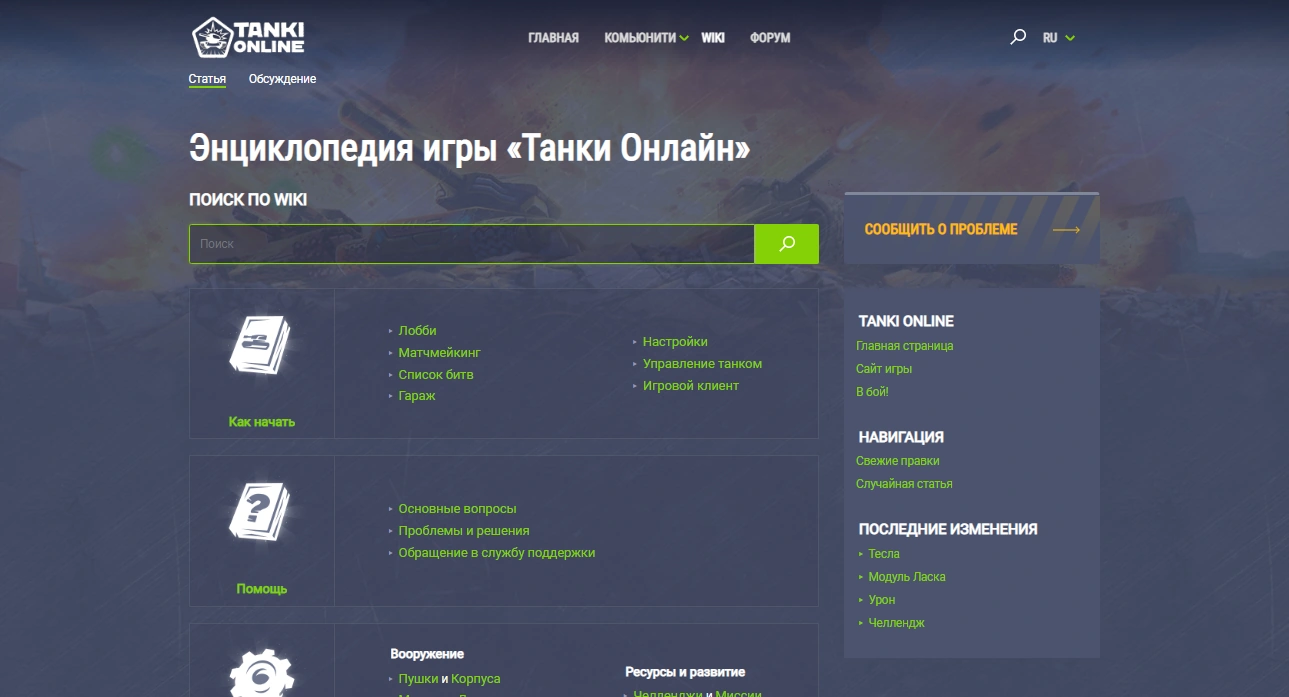Open the Лобби article link
The width and height of the screenshot is (1289, 697).
tap(417, 331)
